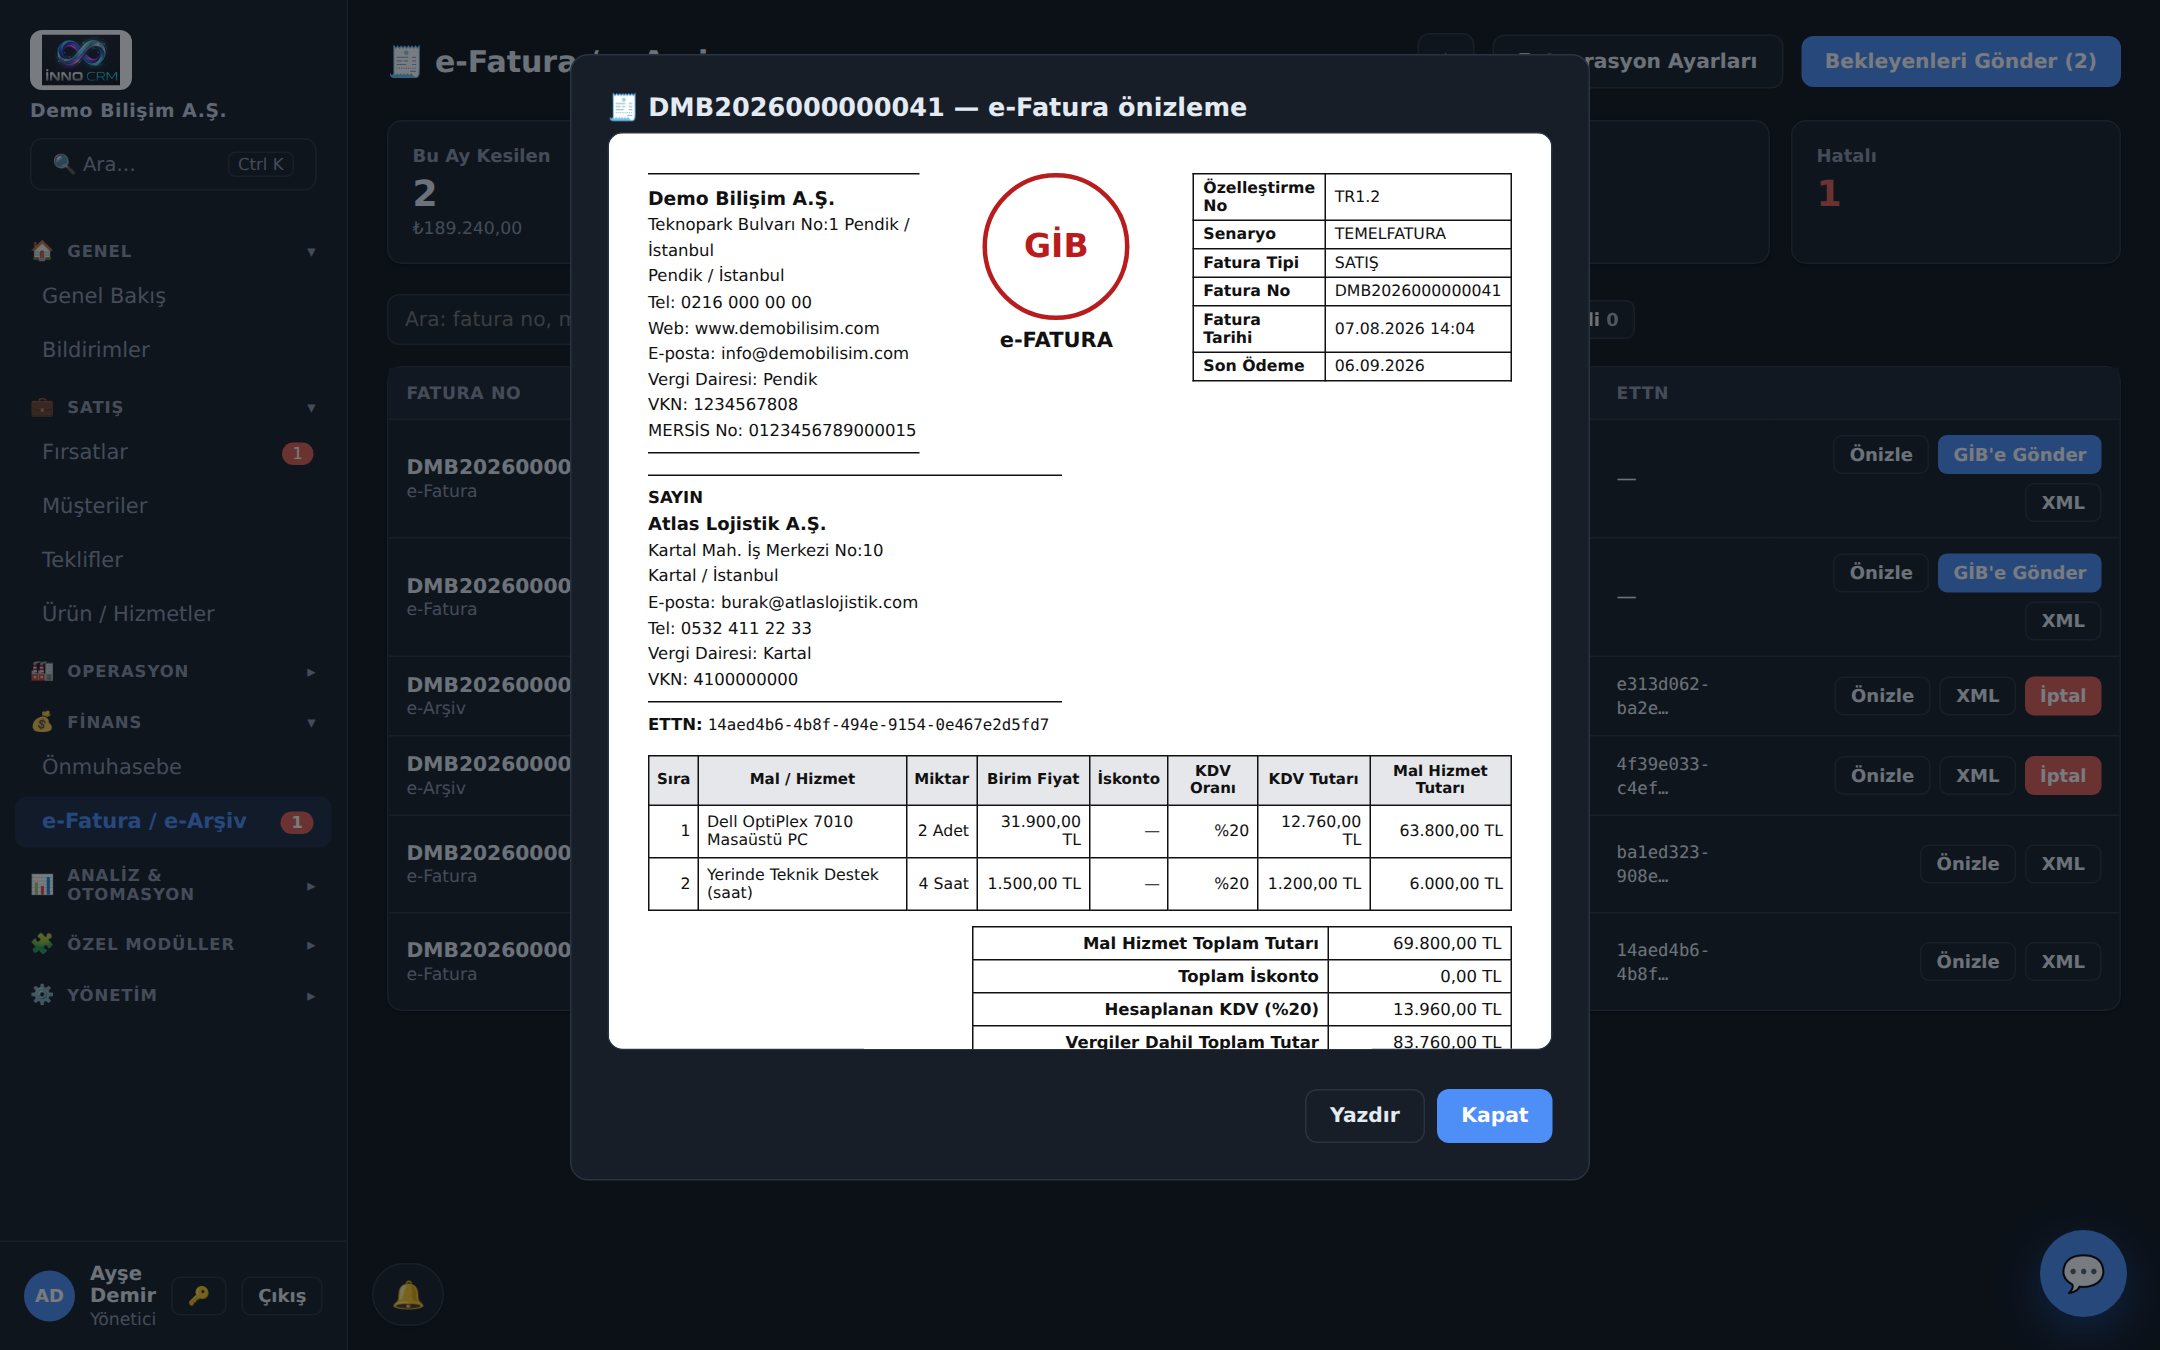Screen dimensions: 2160x1350
Task: Click the chart icon next to ANALİZ & OTOMASYON
Action: [x=42, y=885]
